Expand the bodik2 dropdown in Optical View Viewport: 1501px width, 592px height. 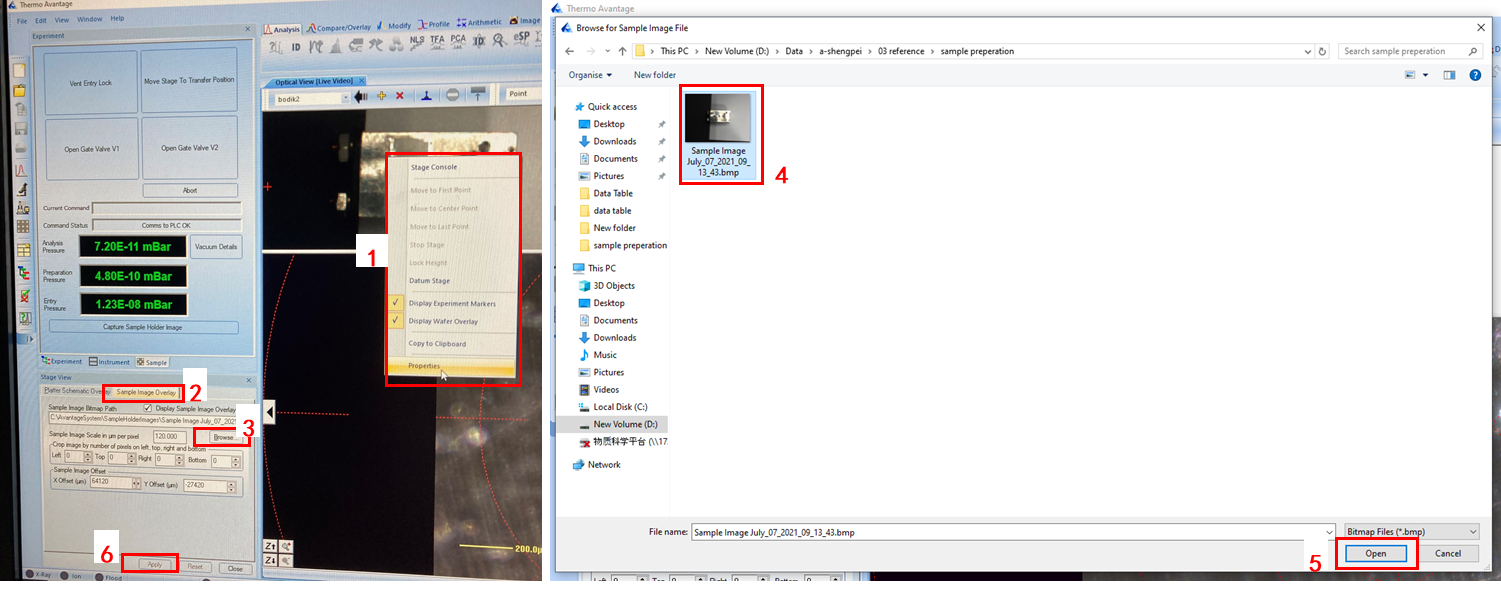tap(344, 97)
